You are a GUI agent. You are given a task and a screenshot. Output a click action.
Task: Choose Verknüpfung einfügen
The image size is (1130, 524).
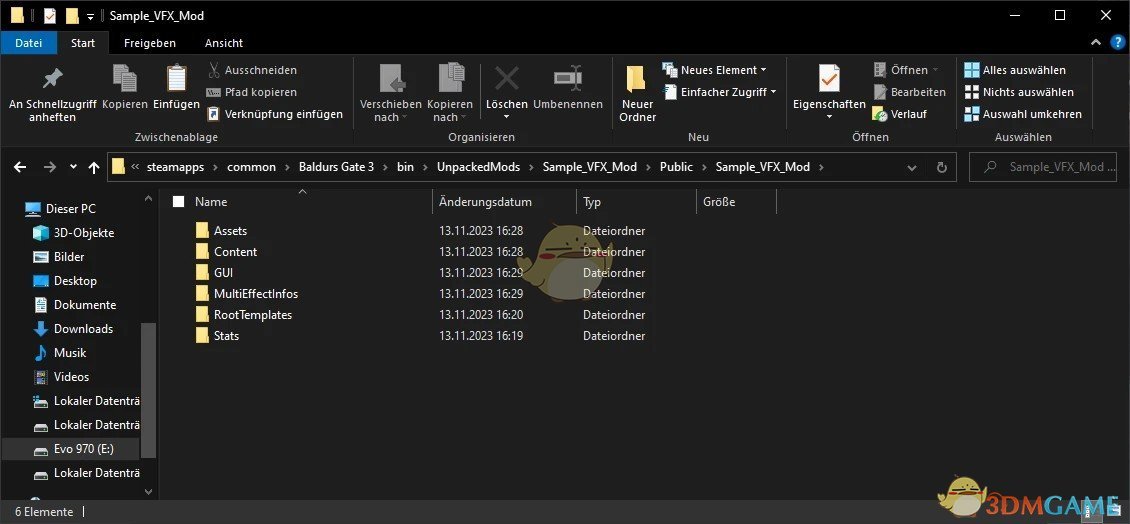tap(275, 114)
